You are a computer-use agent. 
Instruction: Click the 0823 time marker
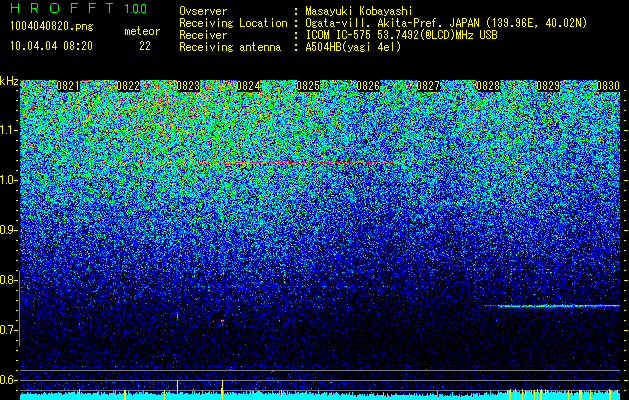pos(188,86)
